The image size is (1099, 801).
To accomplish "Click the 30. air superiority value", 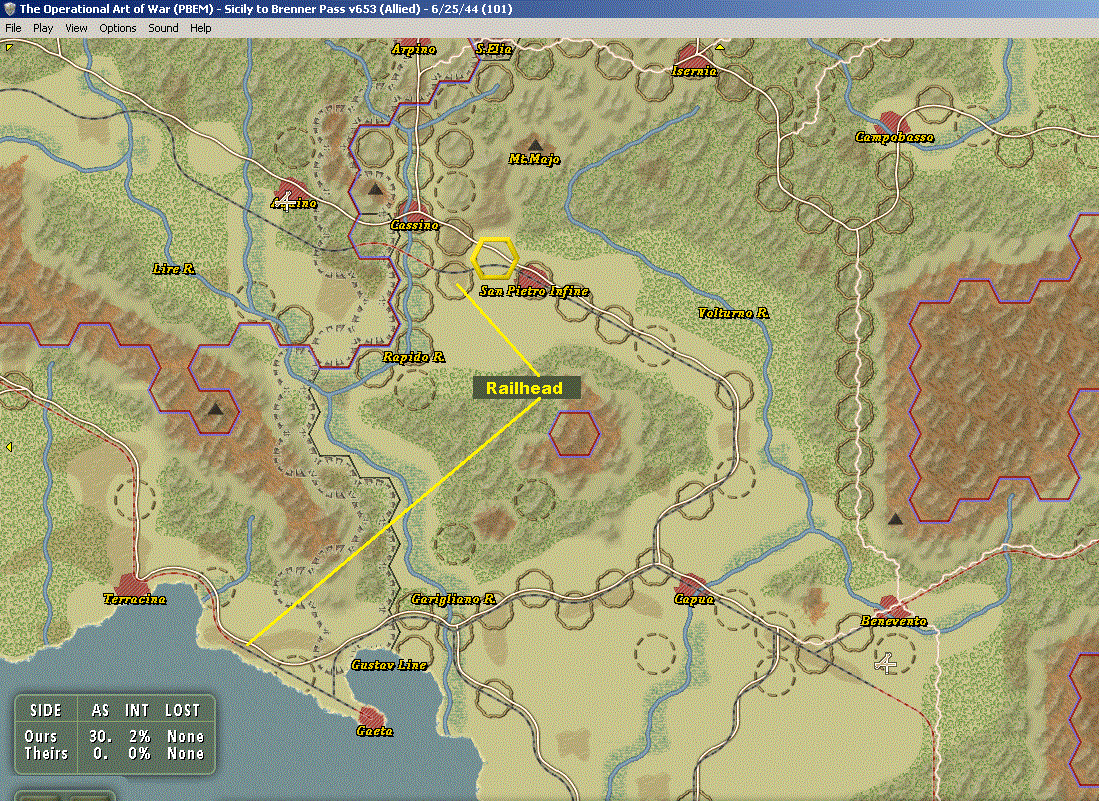I will pos(101,737).
